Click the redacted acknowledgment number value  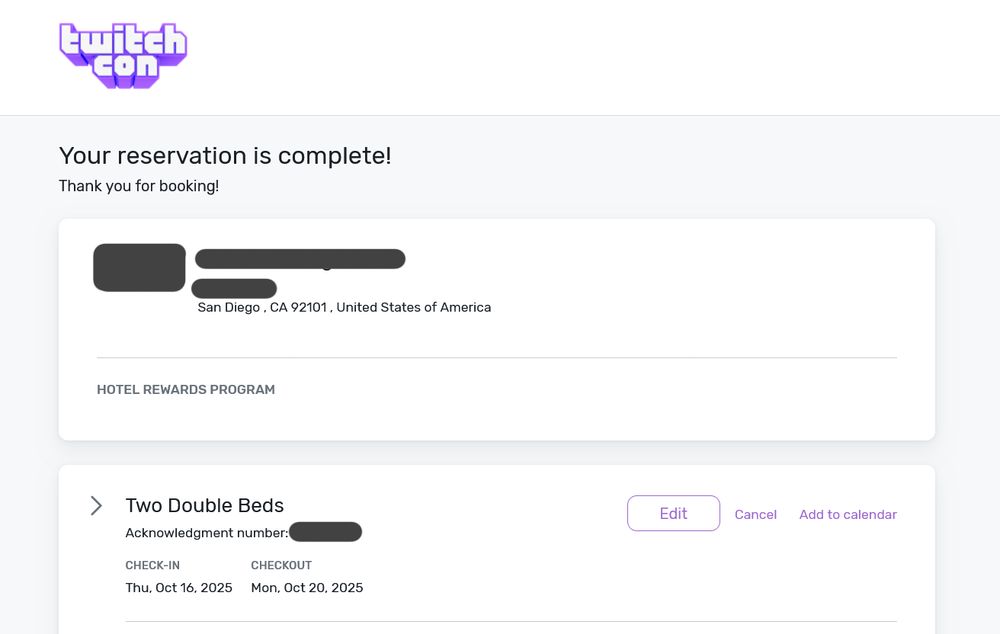(325, 532)
